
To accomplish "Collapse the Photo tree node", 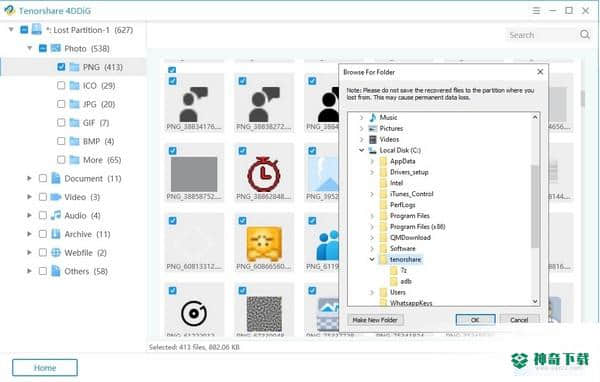I will [x=29, y=48].
